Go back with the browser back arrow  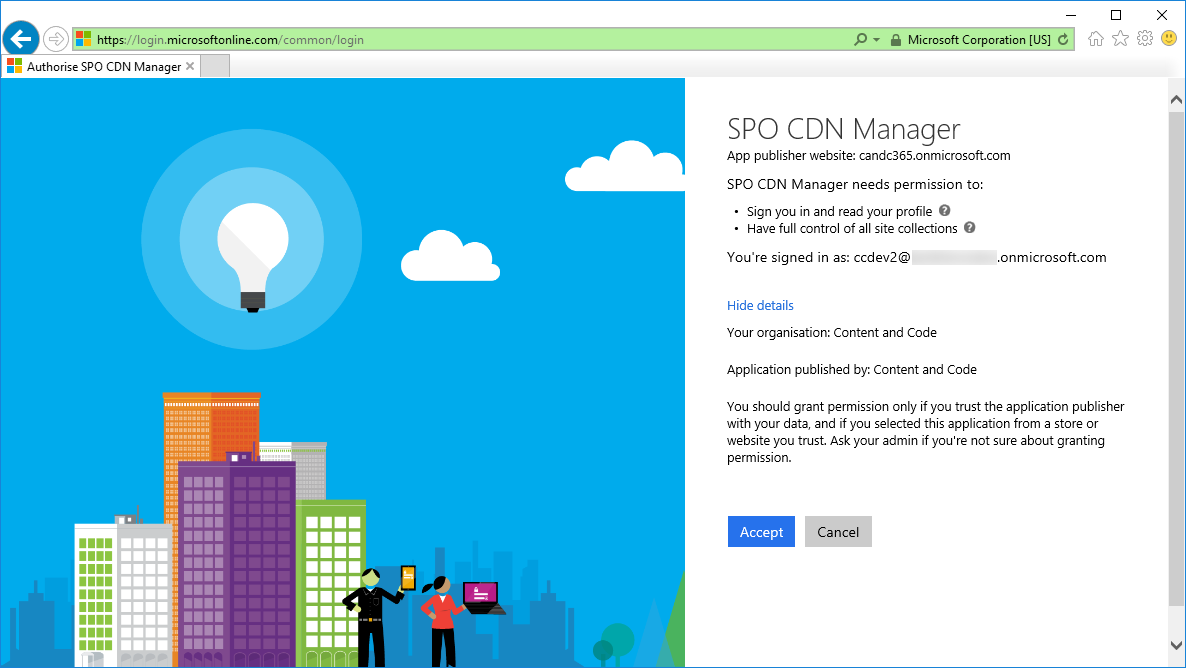click(21, 39)
